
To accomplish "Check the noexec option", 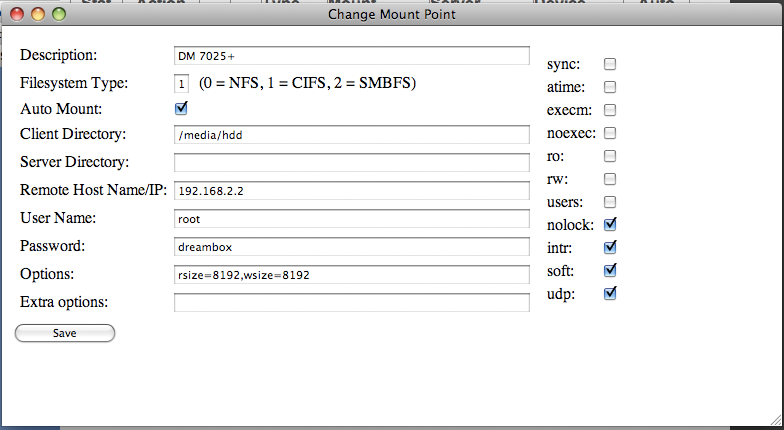I will click(610, 133).
